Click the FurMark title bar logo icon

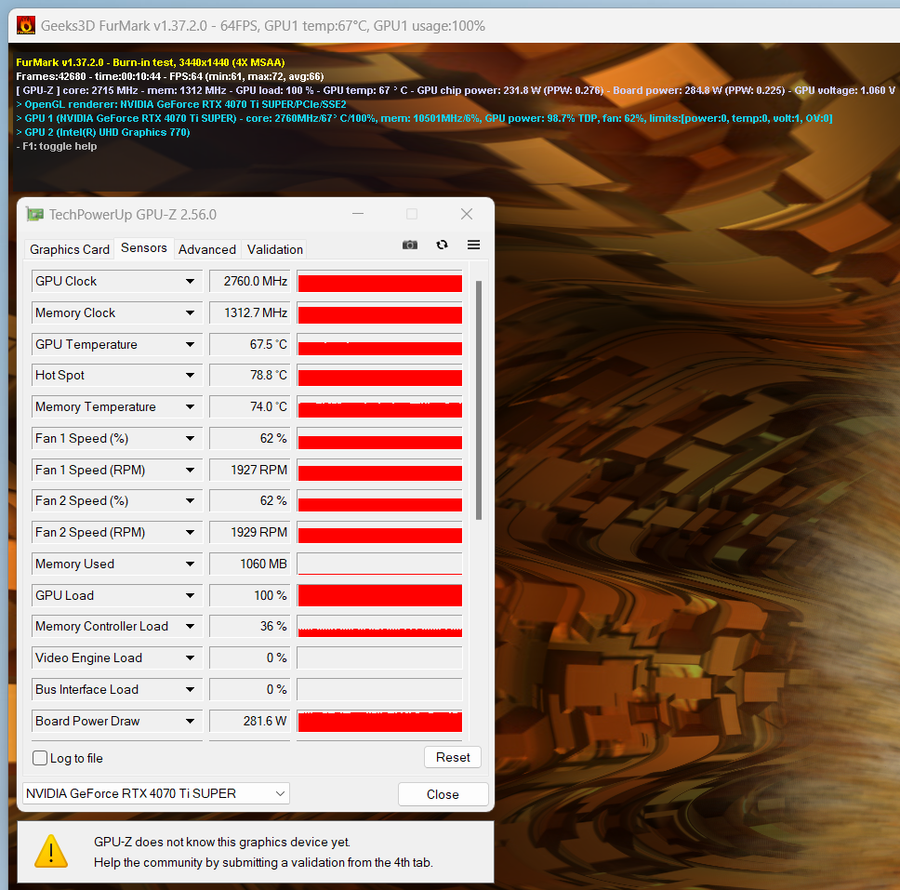pos(26,26)
